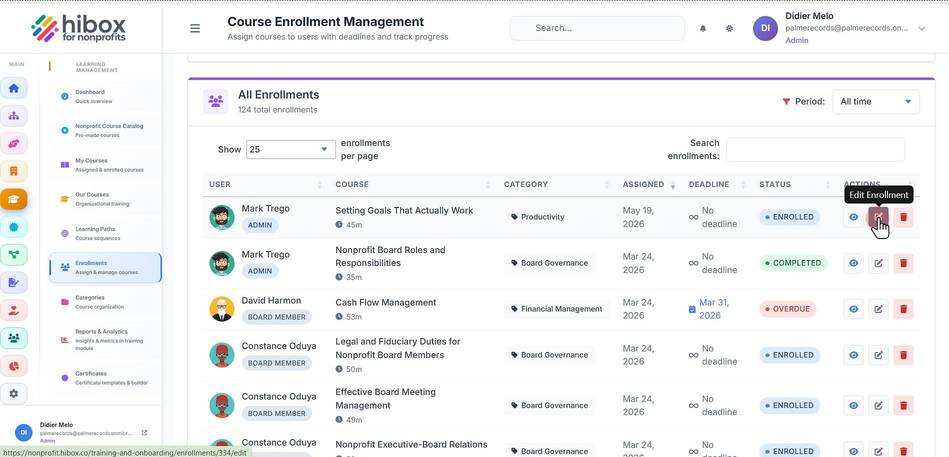
Task: Open My Courses menu item
Action: point(105,165)
